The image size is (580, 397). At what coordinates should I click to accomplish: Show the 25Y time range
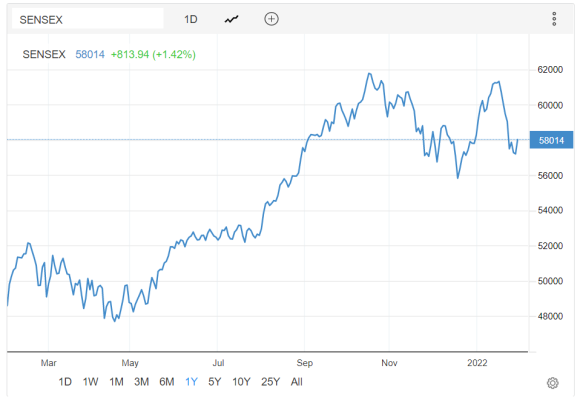(x=270, y=382)
